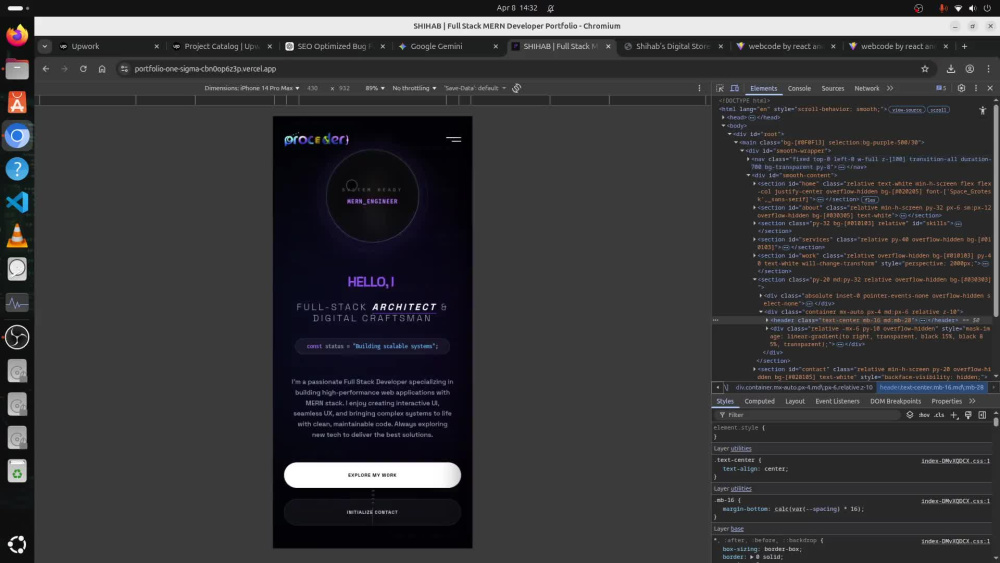Switch to the Sources tab
The height and width of the screenshot is (563, 1000).
tap(832, 89)
